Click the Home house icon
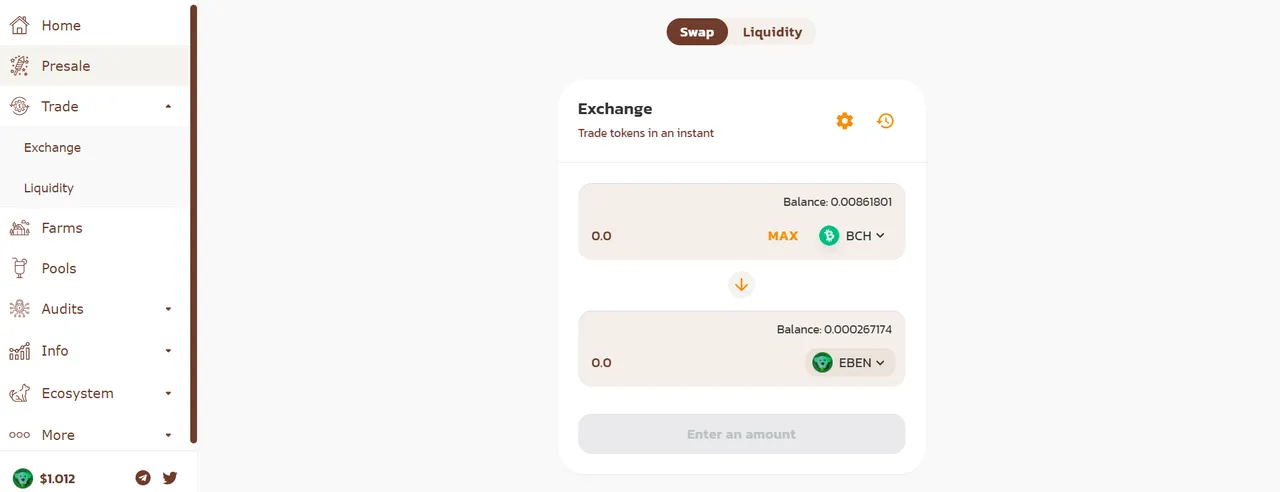This screenshot has width=1280, height=492. pos(19,25)
